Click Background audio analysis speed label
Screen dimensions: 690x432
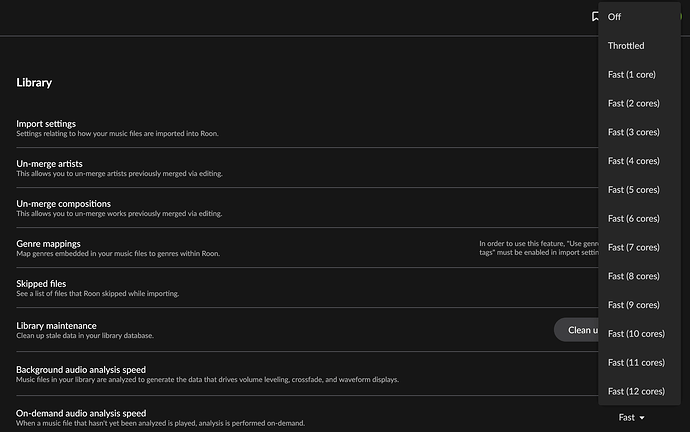pos(81,369)
